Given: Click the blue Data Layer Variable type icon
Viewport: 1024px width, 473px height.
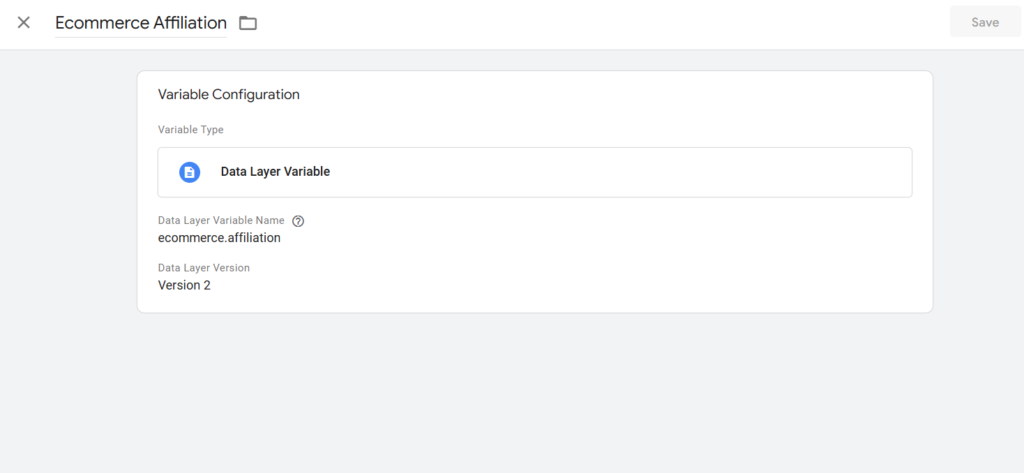Looking at the screenshot, I should tap(189, 172).
